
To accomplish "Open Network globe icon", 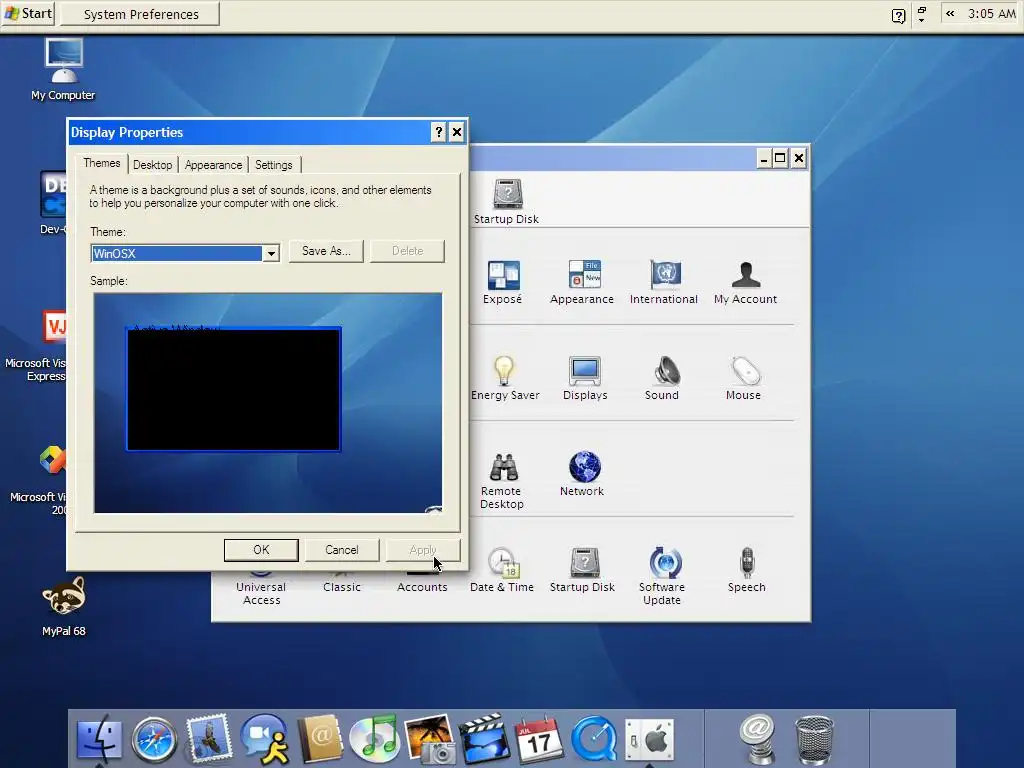I will [584, 467].
